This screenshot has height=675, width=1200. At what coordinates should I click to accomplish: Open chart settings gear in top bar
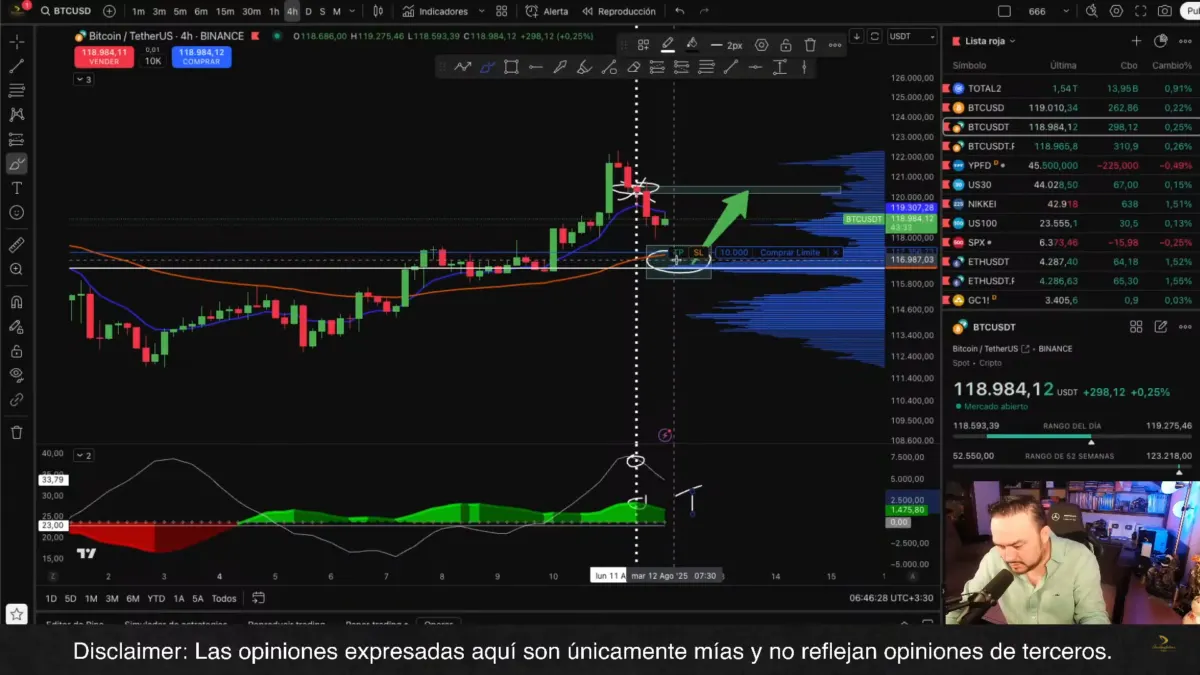pyautogui.click(x=1116, y=11)
